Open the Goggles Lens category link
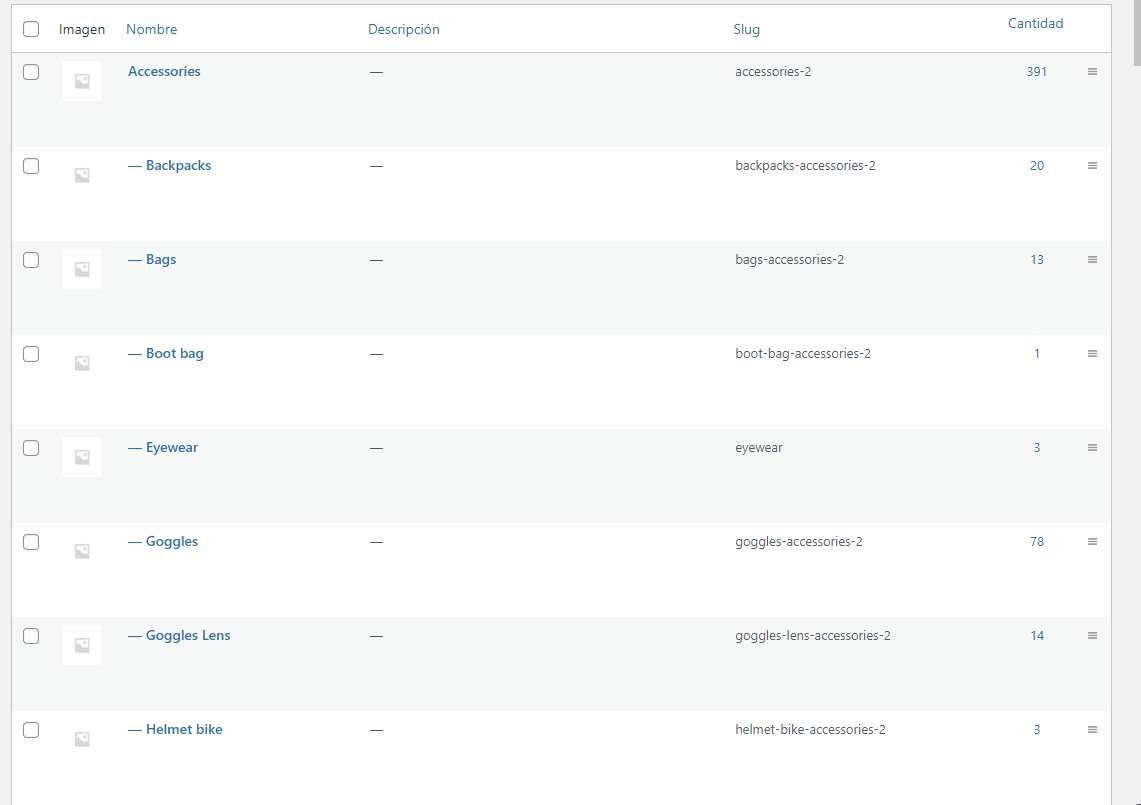 coord(179,635)
